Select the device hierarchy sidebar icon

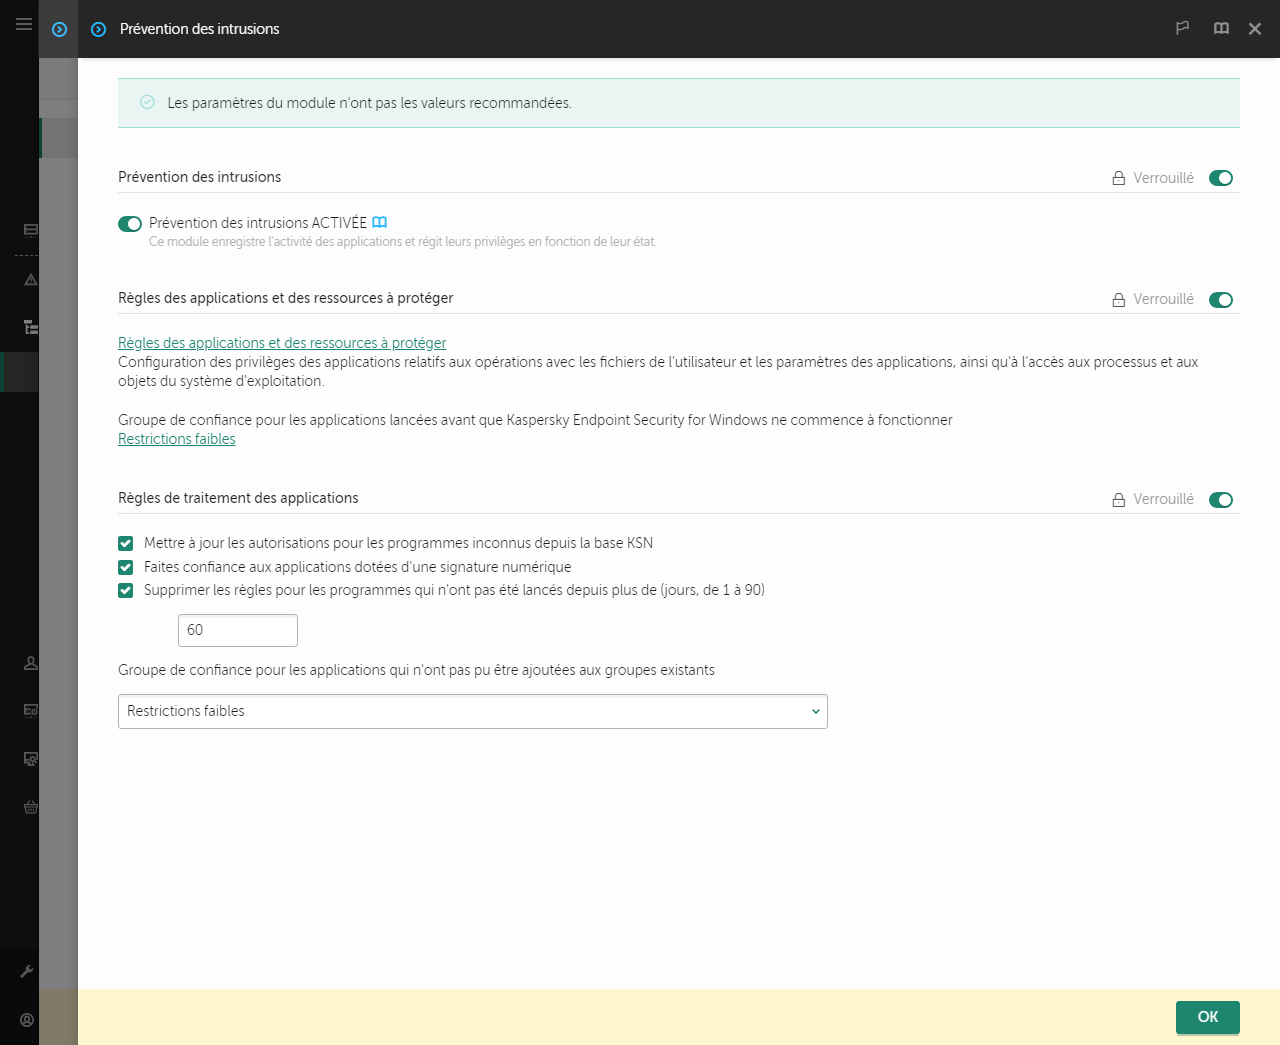pos(30,327)
